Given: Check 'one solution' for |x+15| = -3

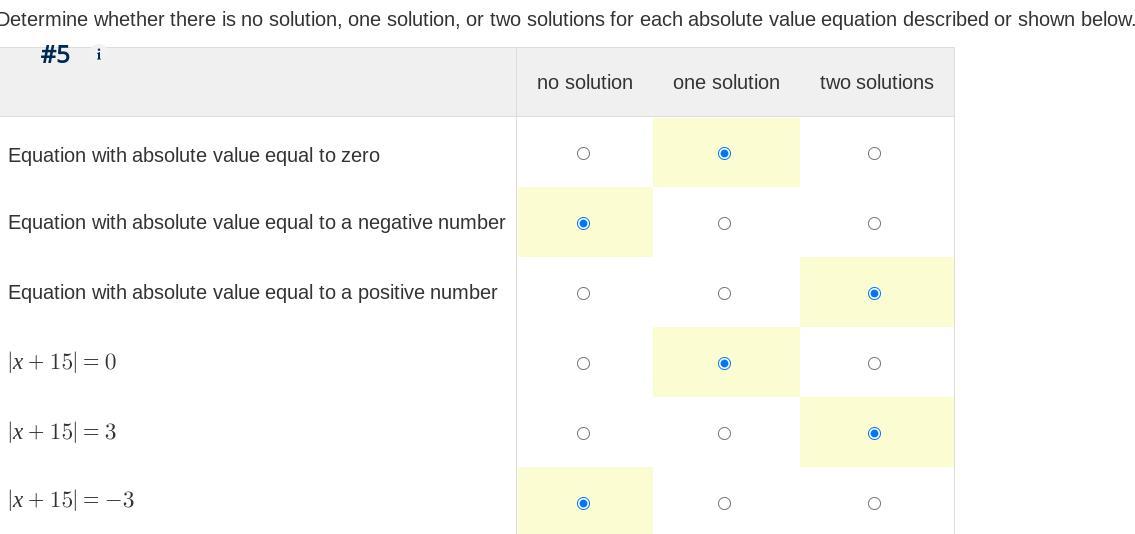Looking at the screenshot, I should [725, 503].
